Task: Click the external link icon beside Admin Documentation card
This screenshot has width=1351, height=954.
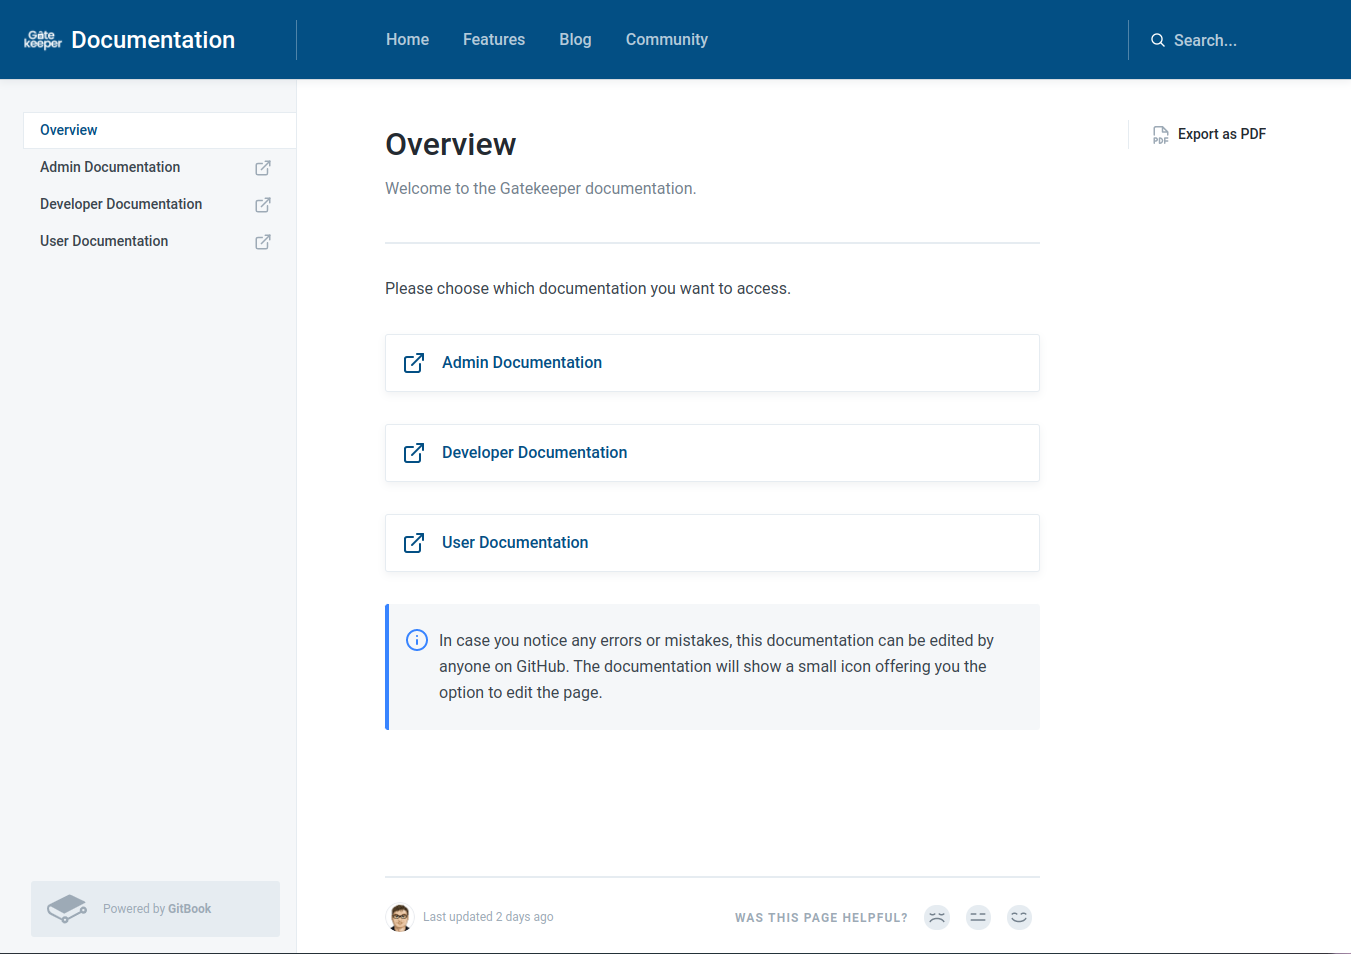Action: tap(414, 363)
